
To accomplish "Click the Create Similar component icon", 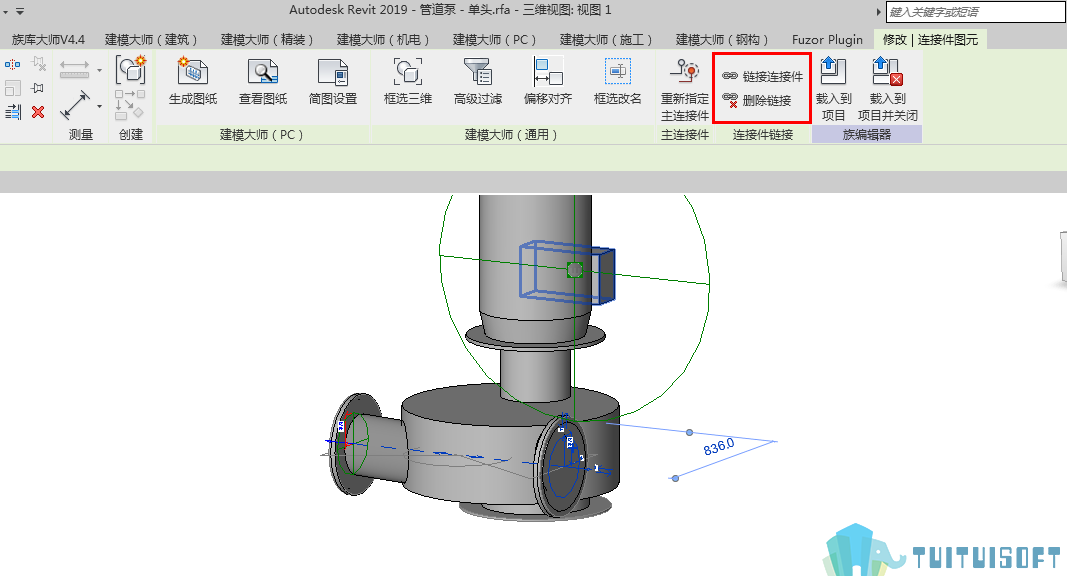I will coord(130,70).
